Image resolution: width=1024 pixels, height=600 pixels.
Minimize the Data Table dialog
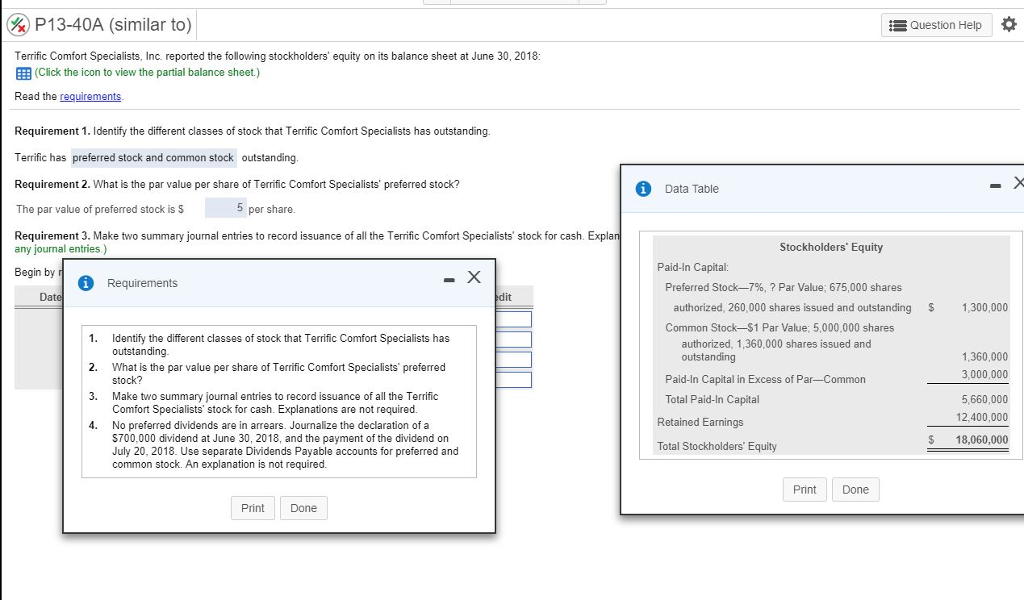pos(995,186)
